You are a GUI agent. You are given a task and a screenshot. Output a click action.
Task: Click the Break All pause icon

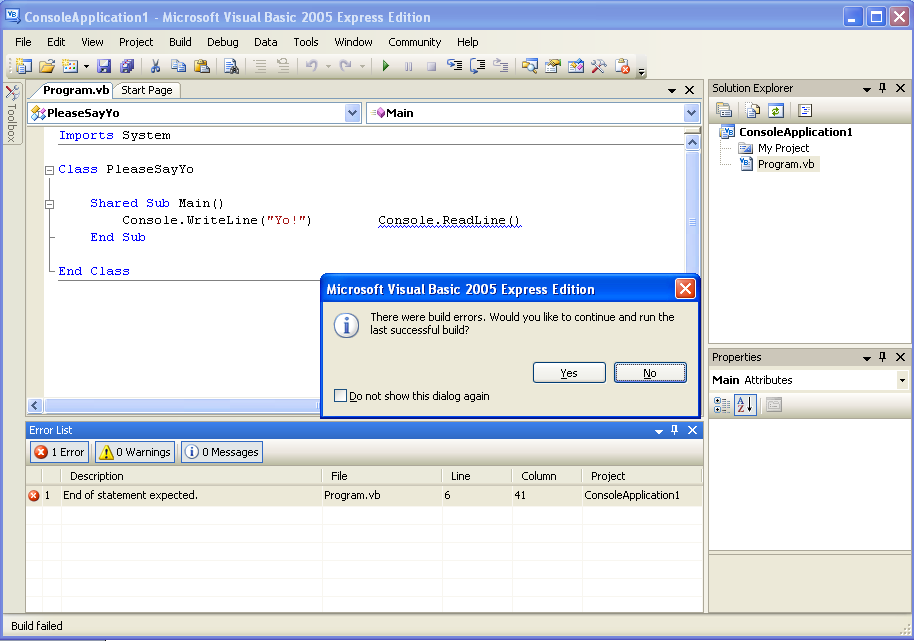coord(409,66)
